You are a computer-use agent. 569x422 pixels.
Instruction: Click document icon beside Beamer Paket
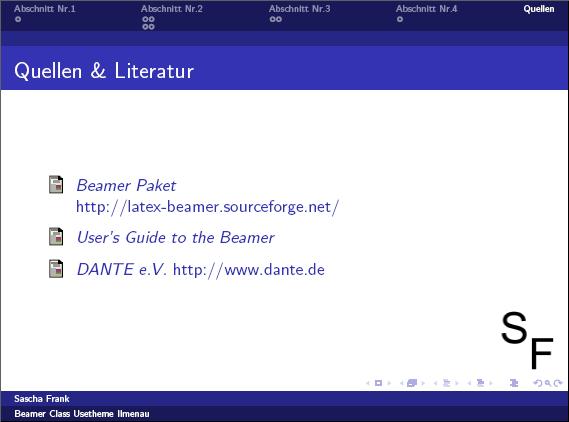pos(56,184)
